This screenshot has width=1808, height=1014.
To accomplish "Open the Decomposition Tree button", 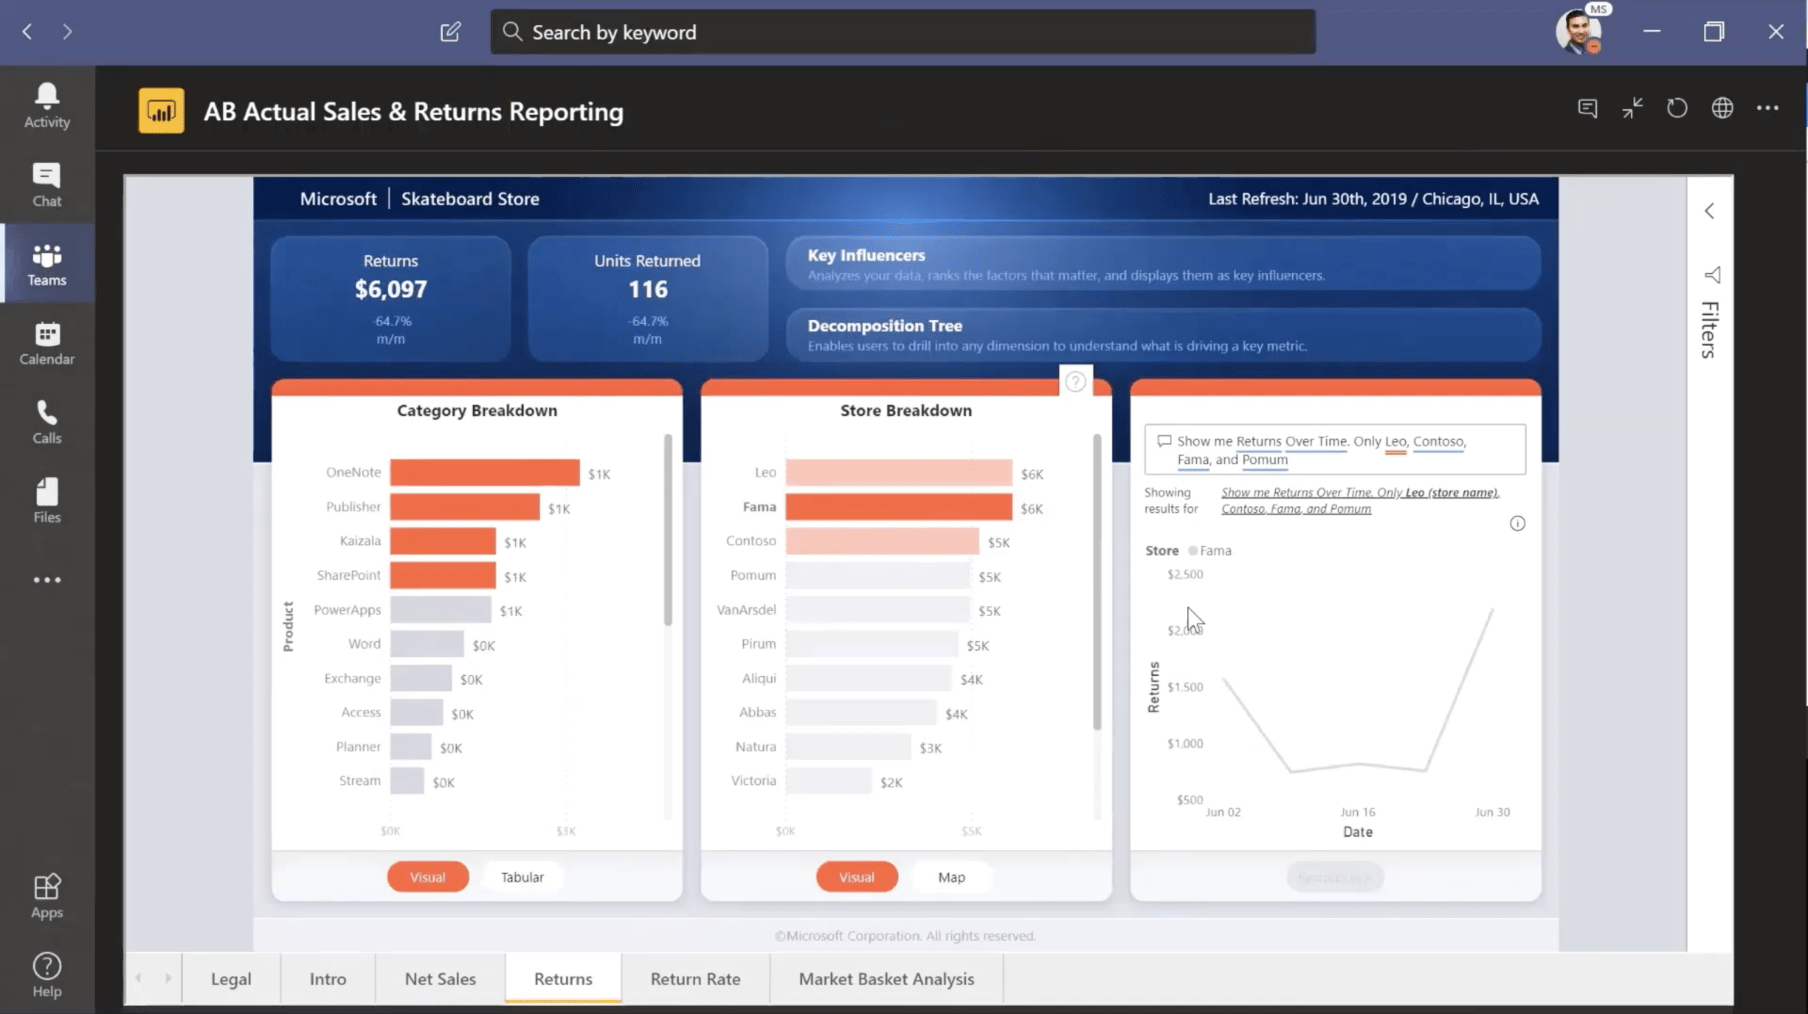I will click(1163, 334).
